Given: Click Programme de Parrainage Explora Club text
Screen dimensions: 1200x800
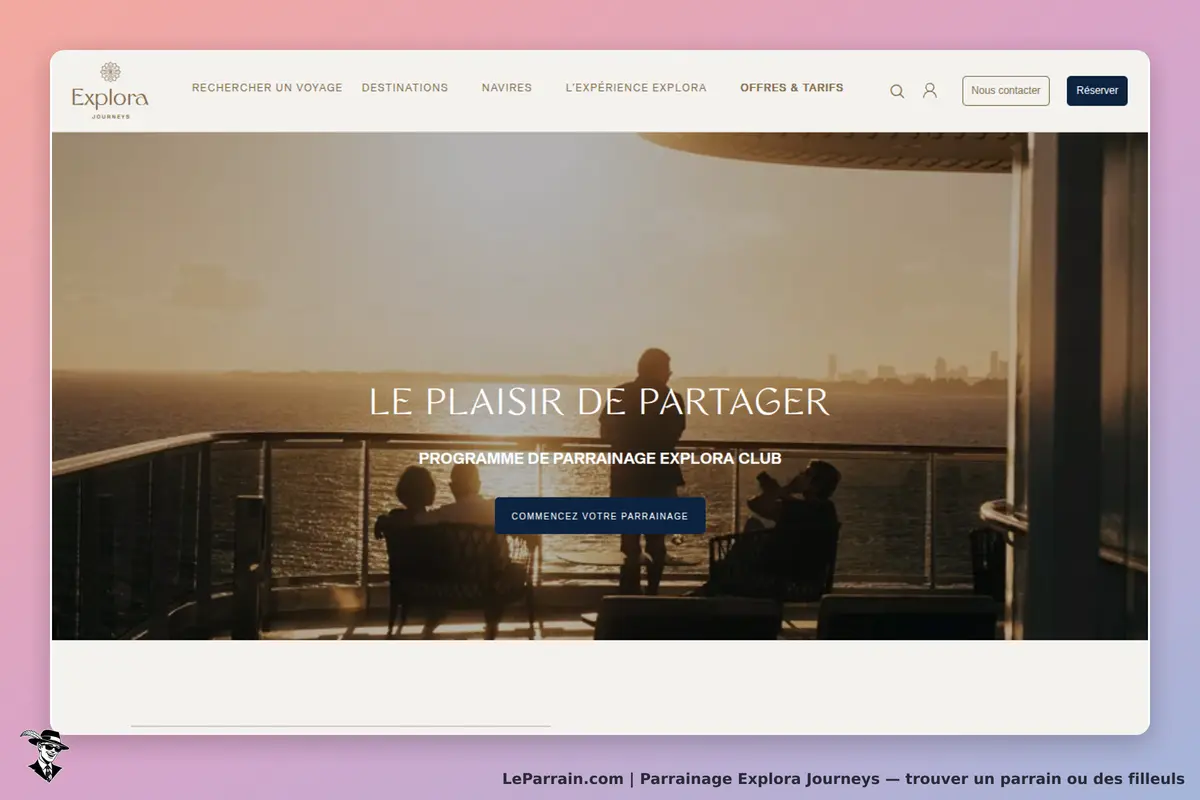Looking at the screenshot, I should 600,459.
